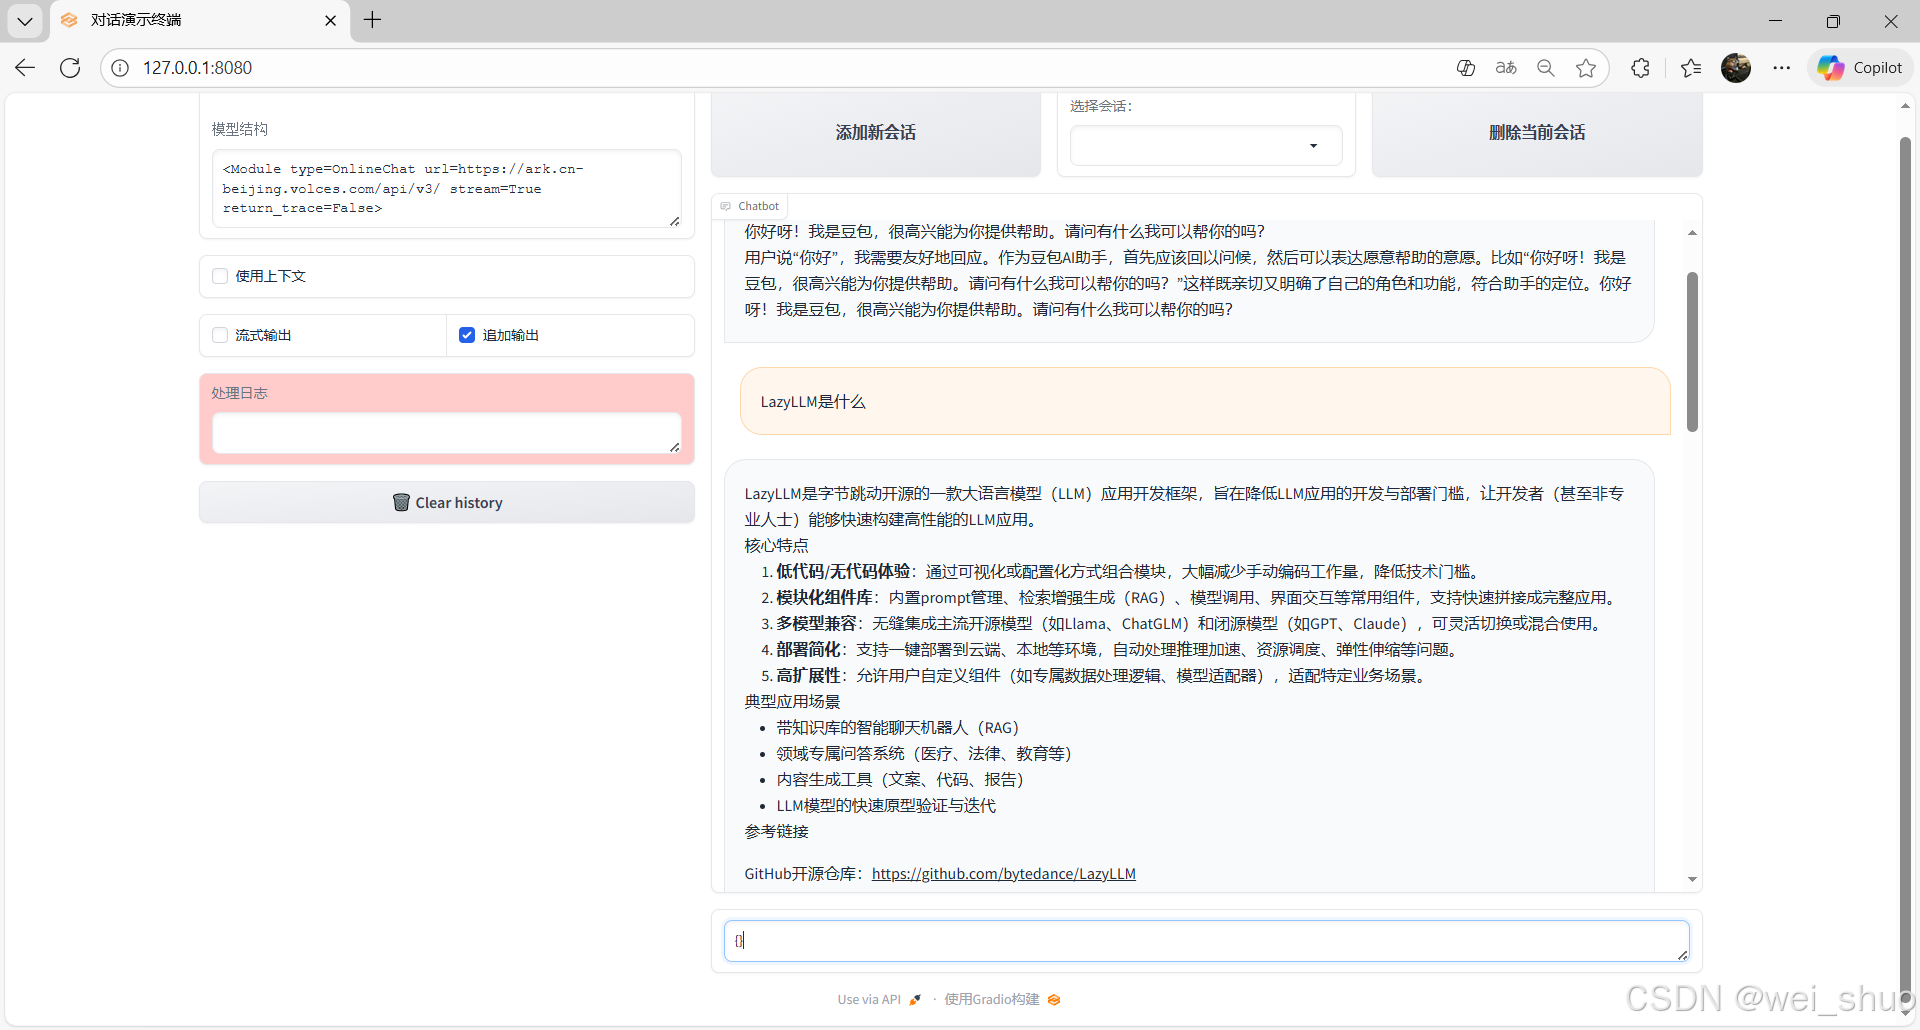Minimize the browser window

(x=1775, y=20)
